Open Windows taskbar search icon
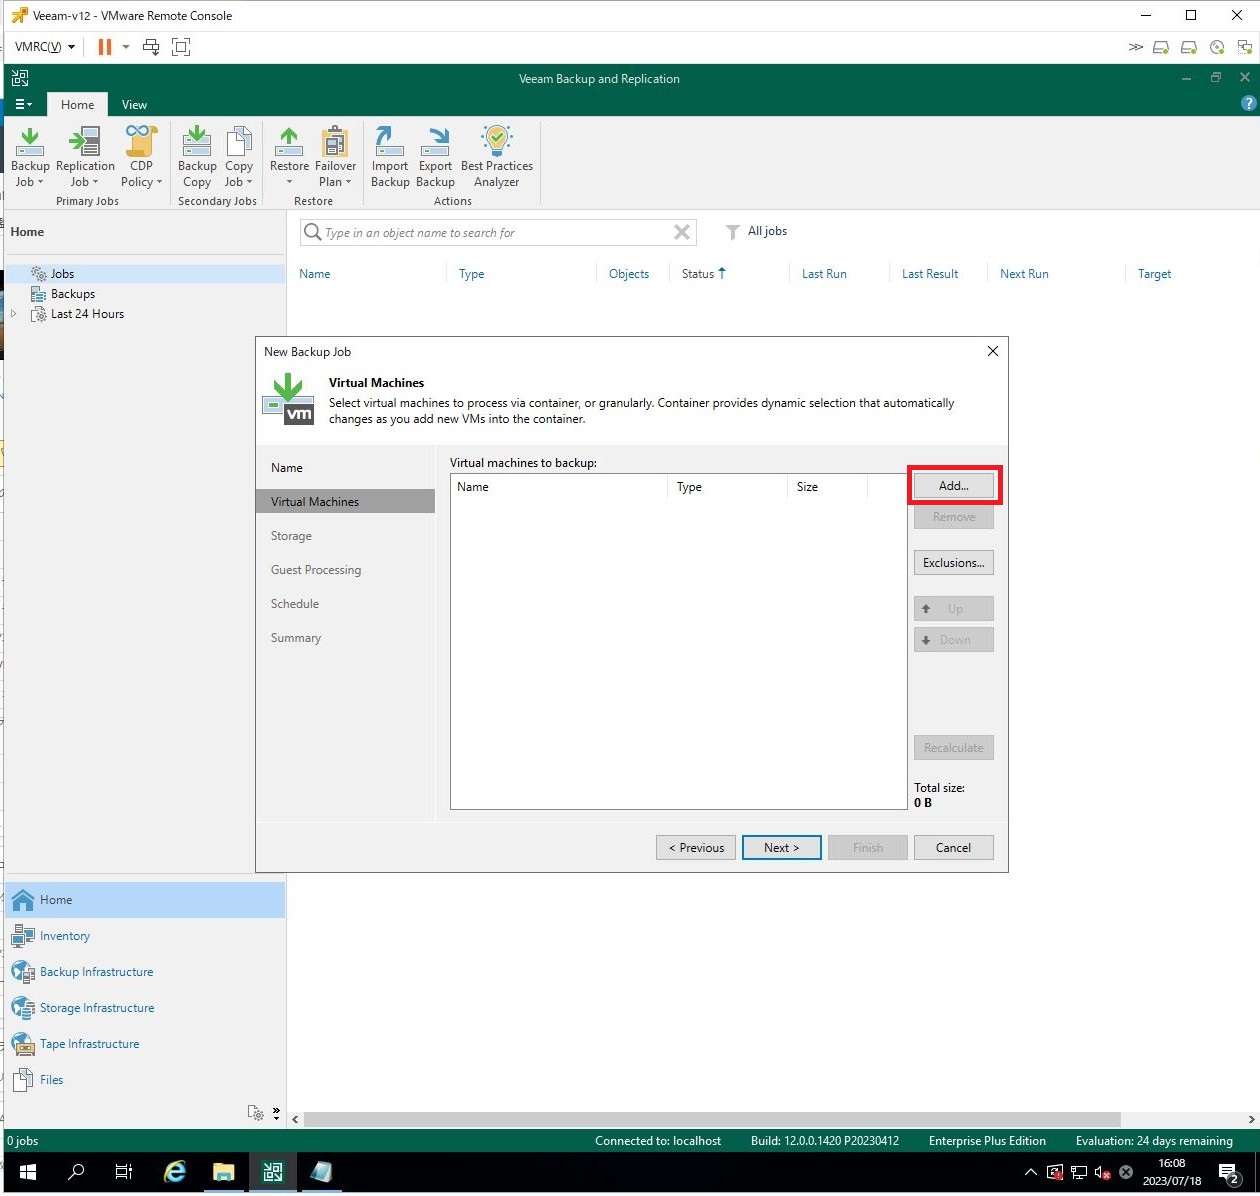Image resolution: width=1260 pixels, height=1196 pixels. click(76, 1172)
